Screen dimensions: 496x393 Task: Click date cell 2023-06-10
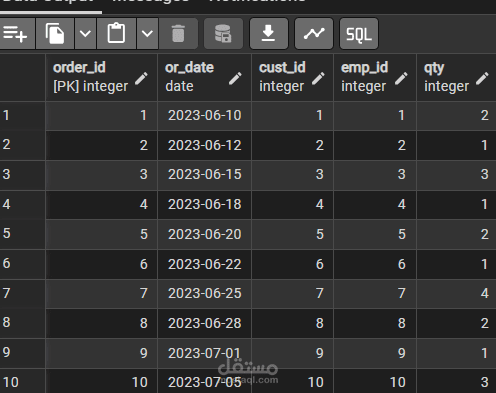204,116
